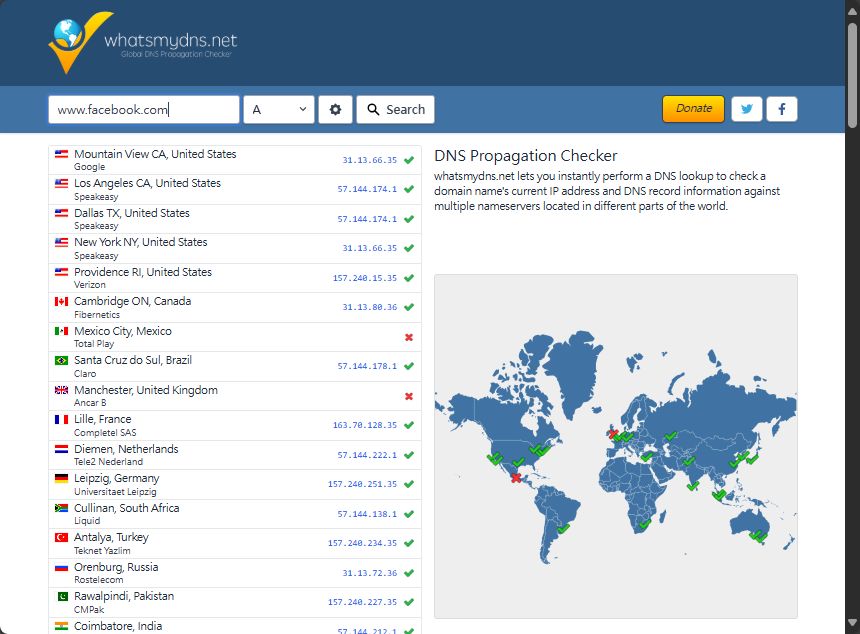
Task: Click IP 157.240.251.35 for Leipzig
Action: click(362, 484)
